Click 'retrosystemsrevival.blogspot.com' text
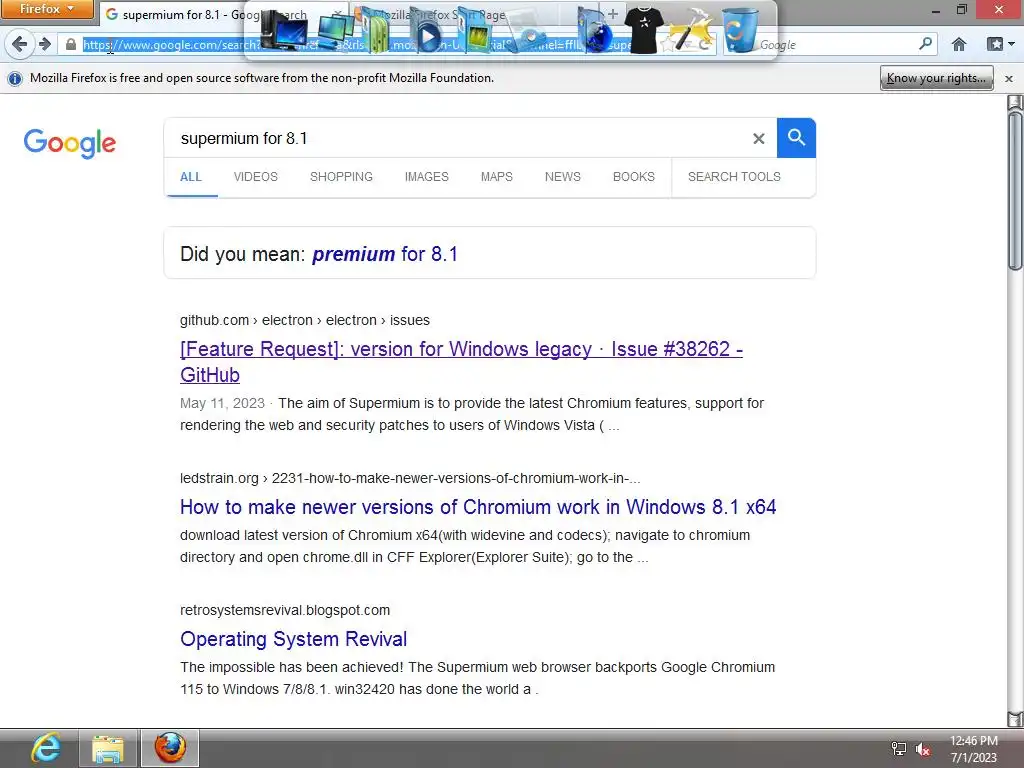Viewport: 1024px width, 768px height. click(x=285, y=610)
